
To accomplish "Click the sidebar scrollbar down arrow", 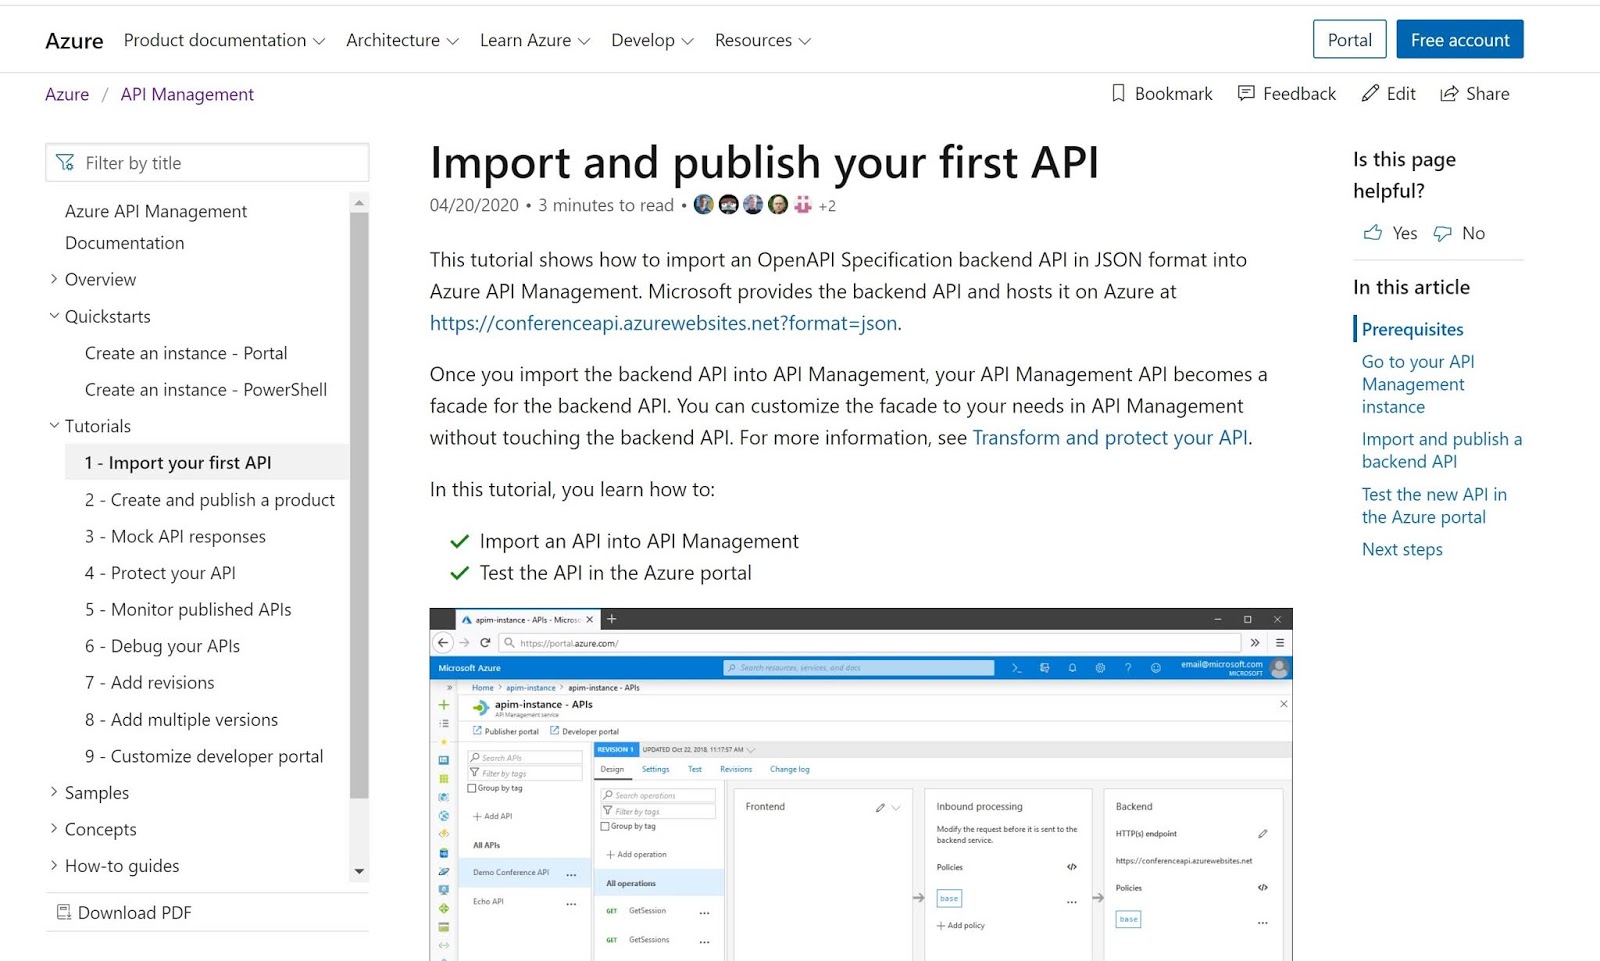I will coord(358,871).
